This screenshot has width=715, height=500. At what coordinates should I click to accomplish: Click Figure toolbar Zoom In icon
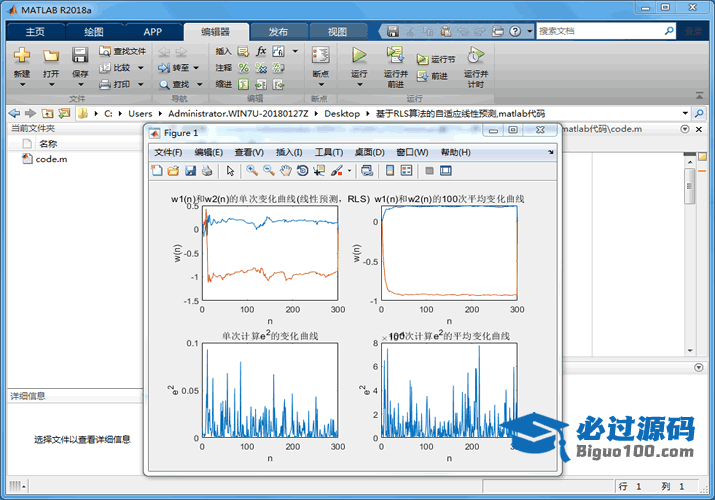point(252,170)
